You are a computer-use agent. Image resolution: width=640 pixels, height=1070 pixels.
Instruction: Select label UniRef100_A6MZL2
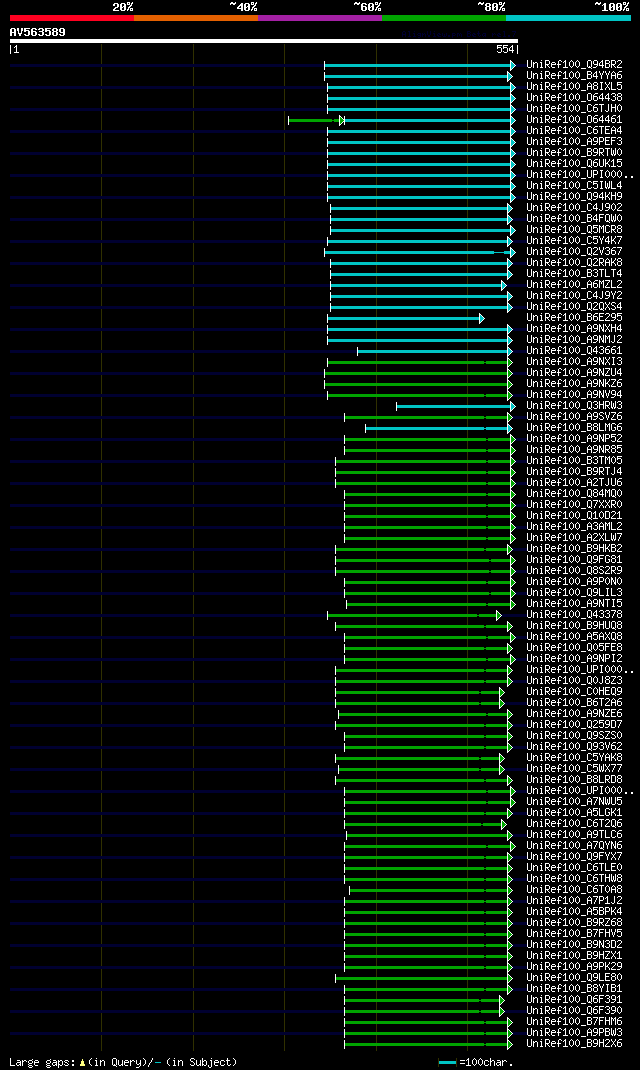pos(574,285)
